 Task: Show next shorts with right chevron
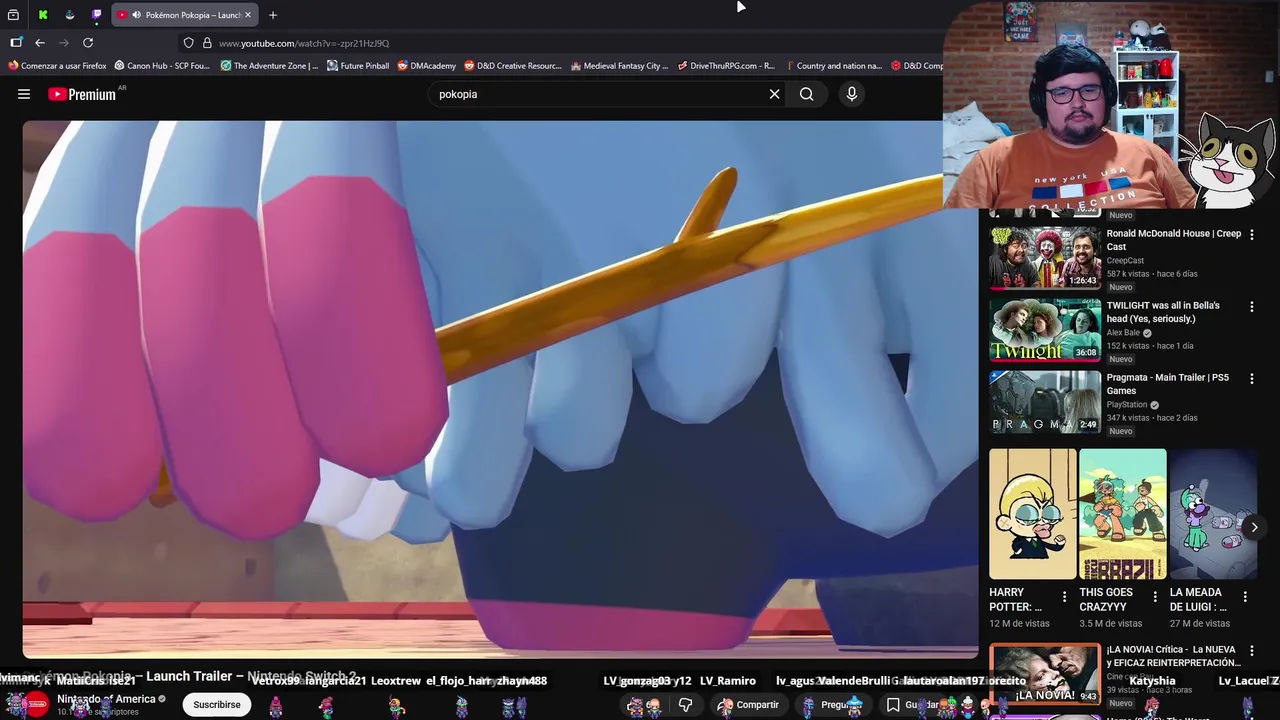coord(1254,527)
